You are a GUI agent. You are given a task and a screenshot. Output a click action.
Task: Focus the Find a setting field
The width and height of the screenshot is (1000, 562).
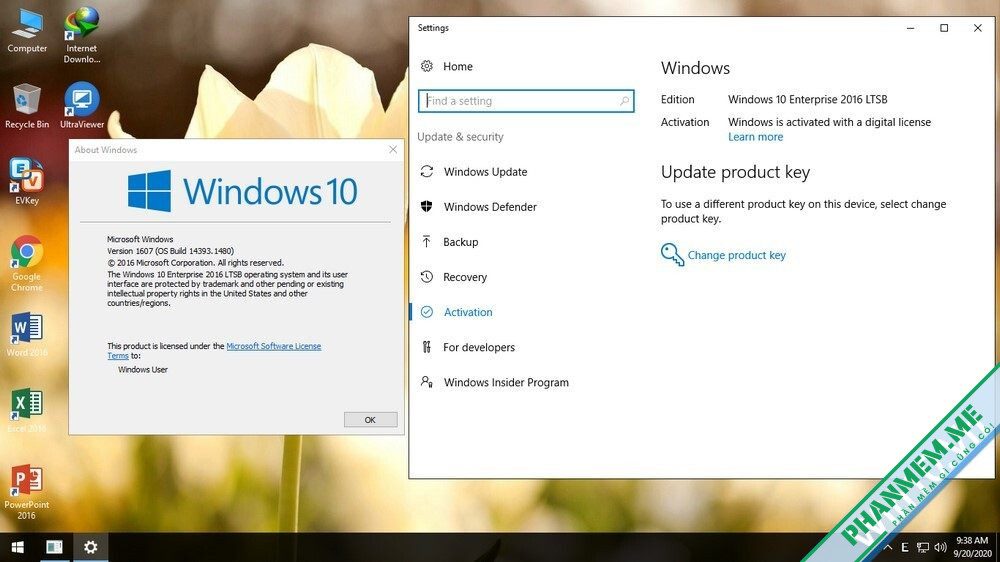coord(526,101)
